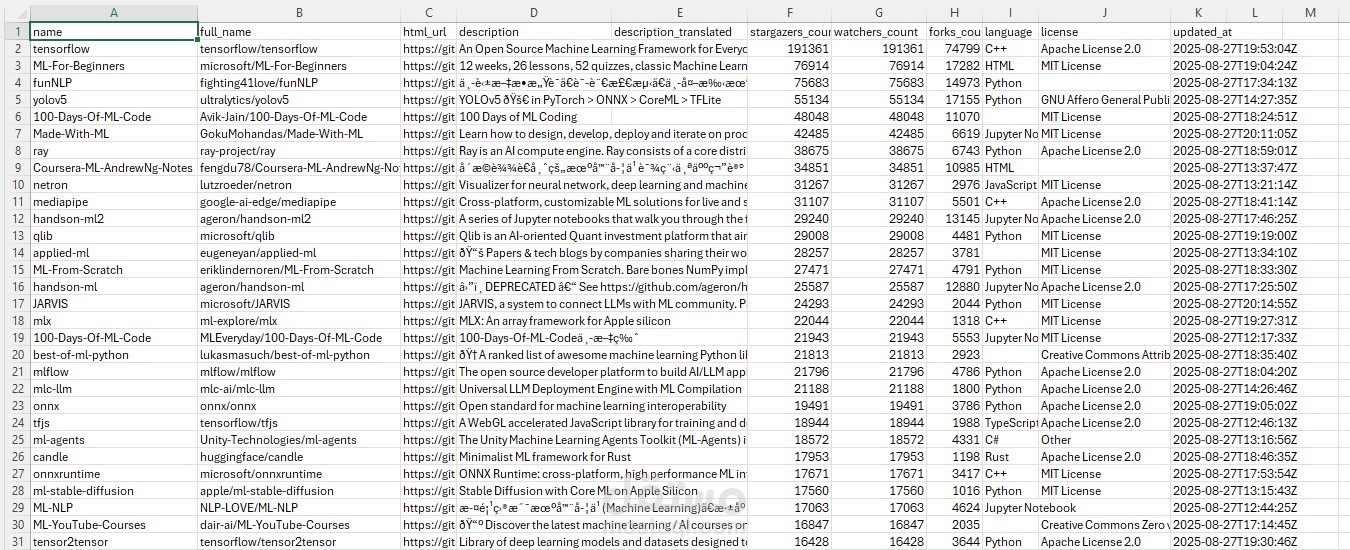This screenshot has height=550, width=1350.
Task: Select column F header
Action: point(789,12)
